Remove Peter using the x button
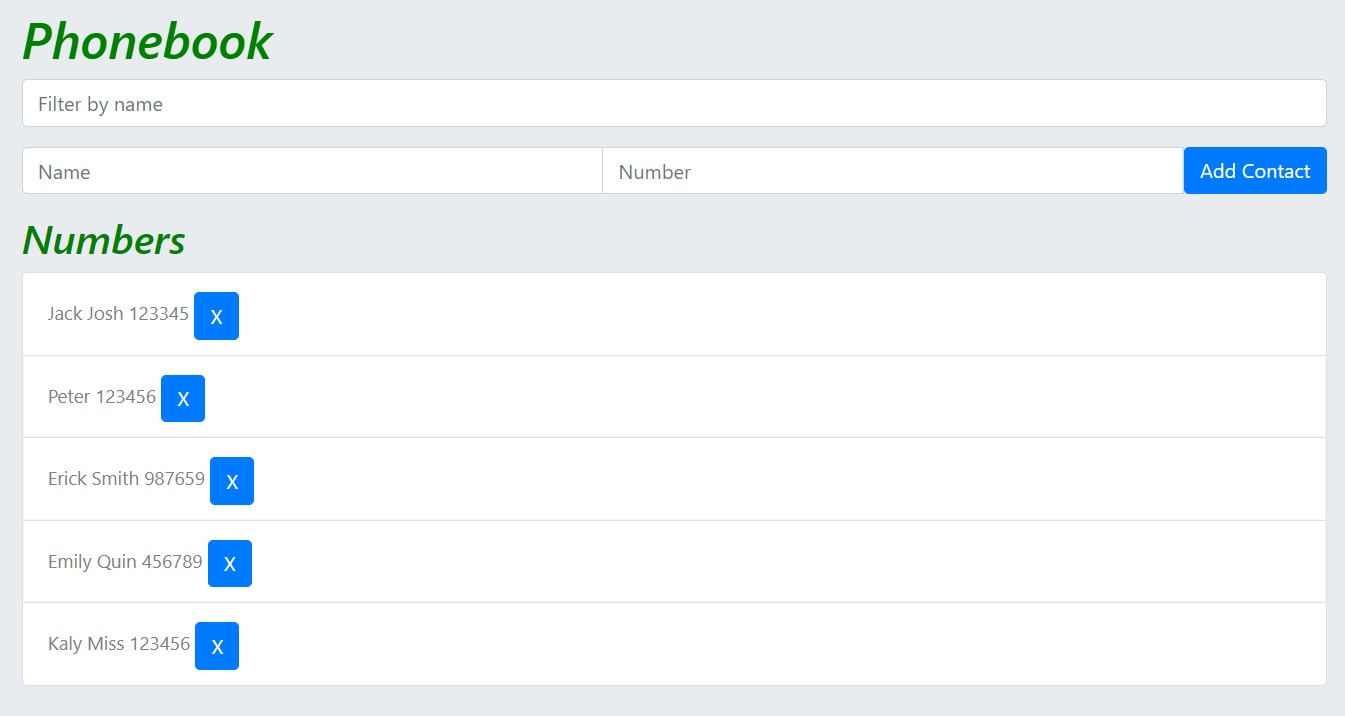Image resolution: width=1345 pixels, height=716 pixels. (183, 398)
